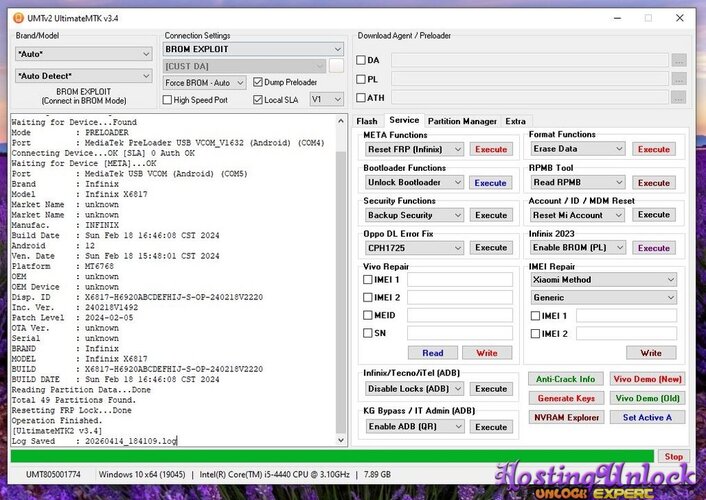Check the PL checkbox
The width and height of the screenshot is (706, 500).
361,79
